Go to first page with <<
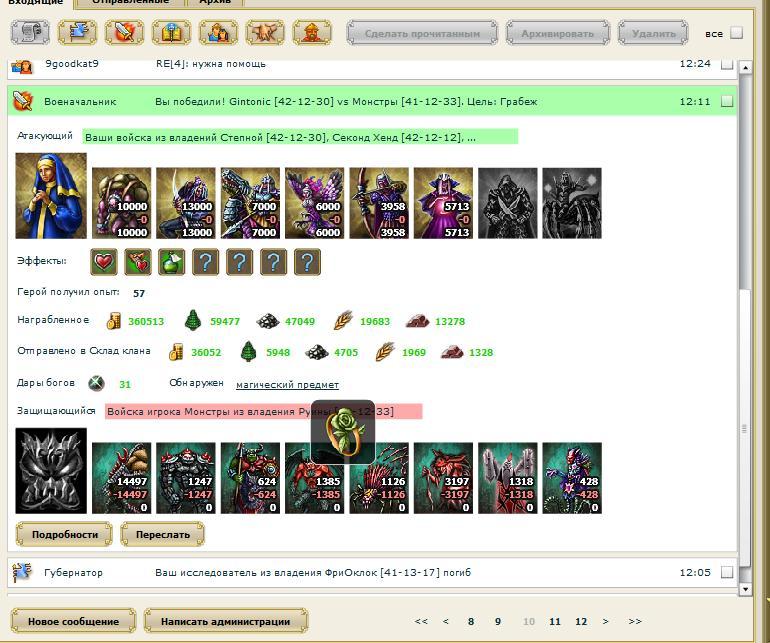Image resolution: width=770 pixels, height=643 pixels. (421, 621)
